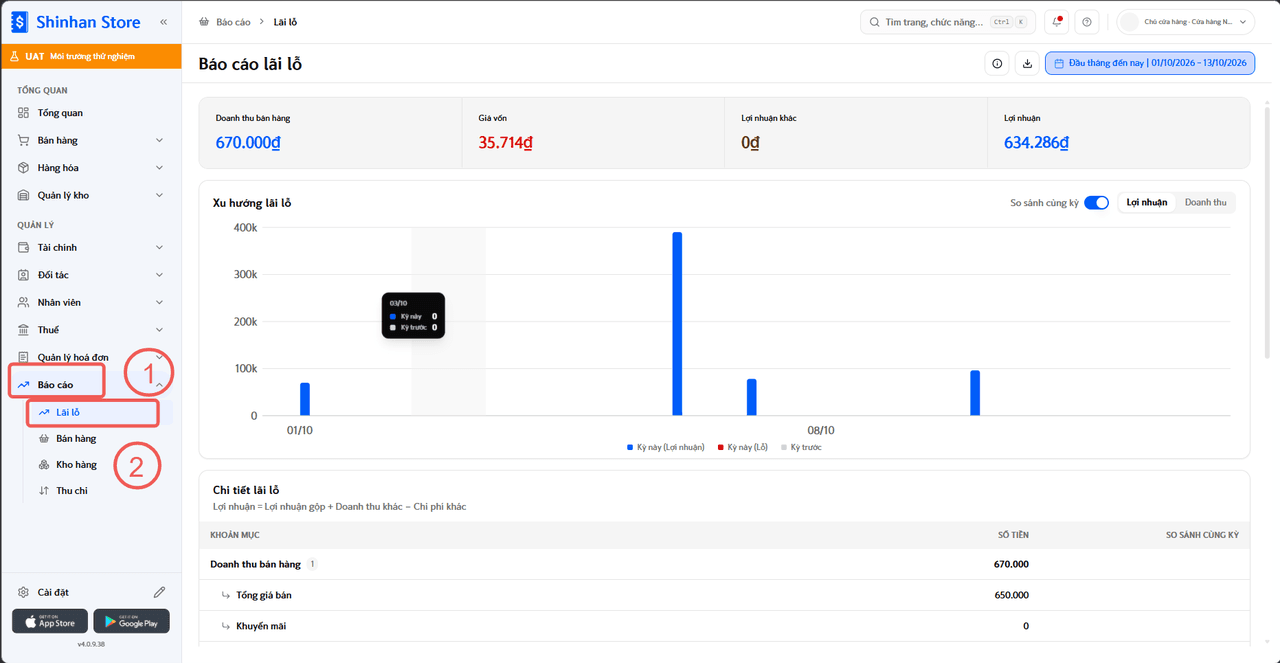
Task: Click the version text v4.0.9.38
Action: pos(91,644)
